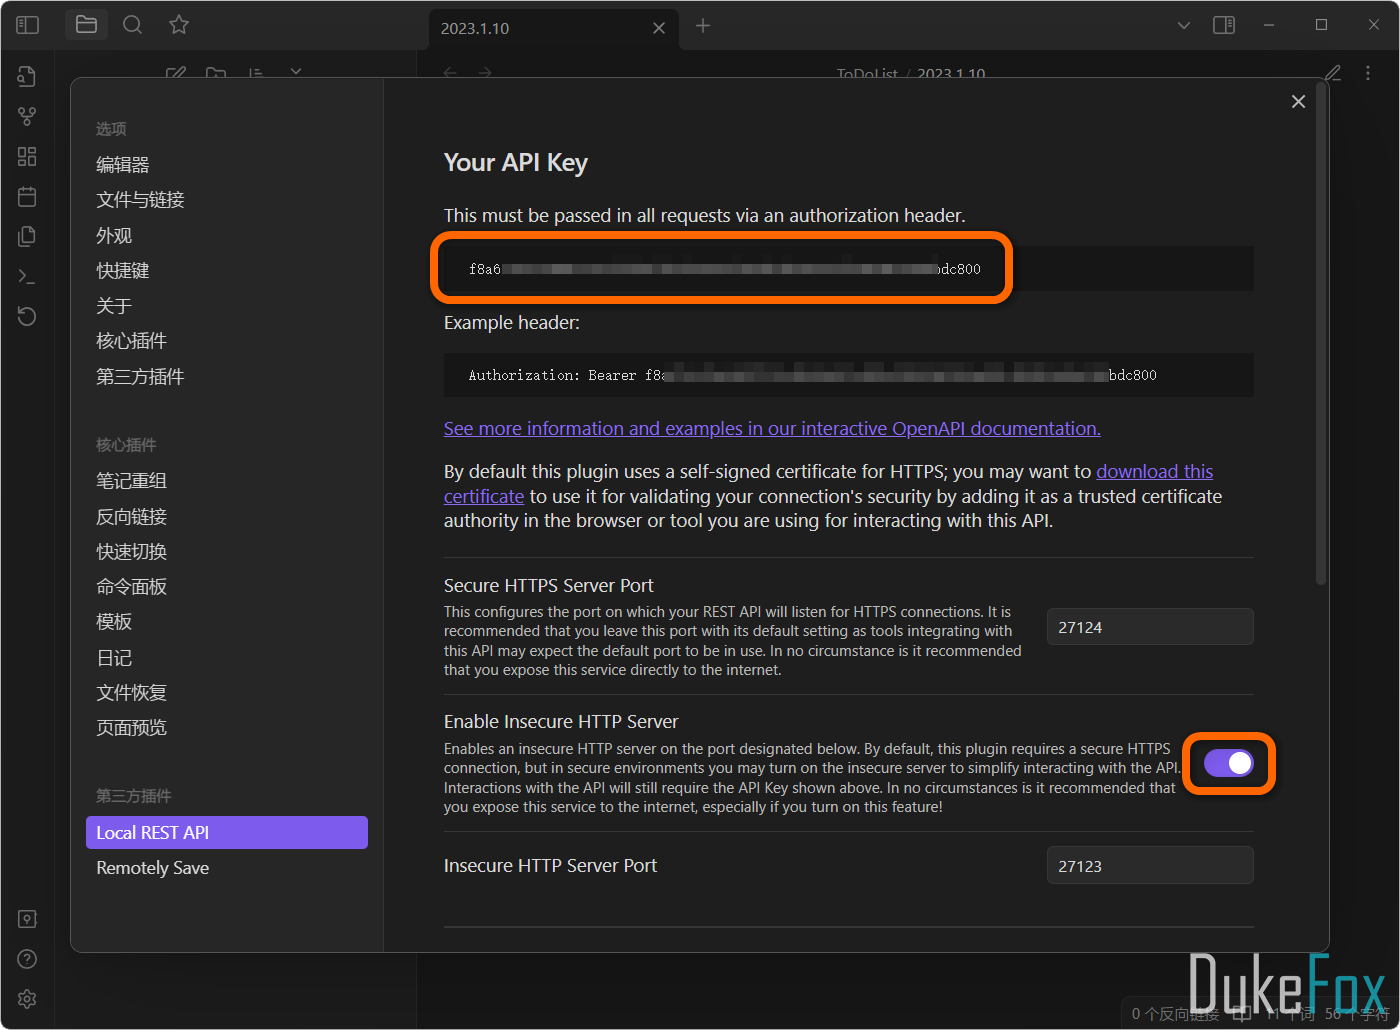Click the Secure HTTPS Server Port field
Screen dimensions: 1400x1030
pyautogui.click(x=1149, y=628)
